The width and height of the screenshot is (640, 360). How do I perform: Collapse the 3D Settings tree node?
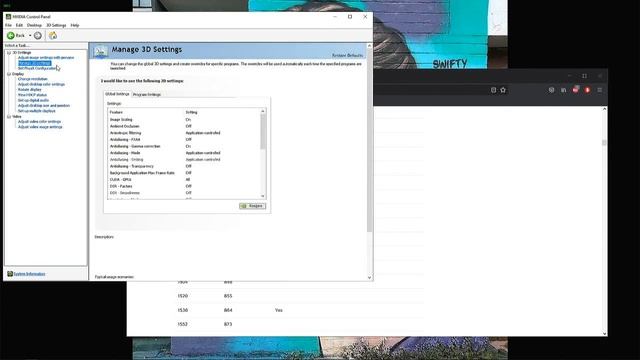pyautogui.click(x=9, y=53)
